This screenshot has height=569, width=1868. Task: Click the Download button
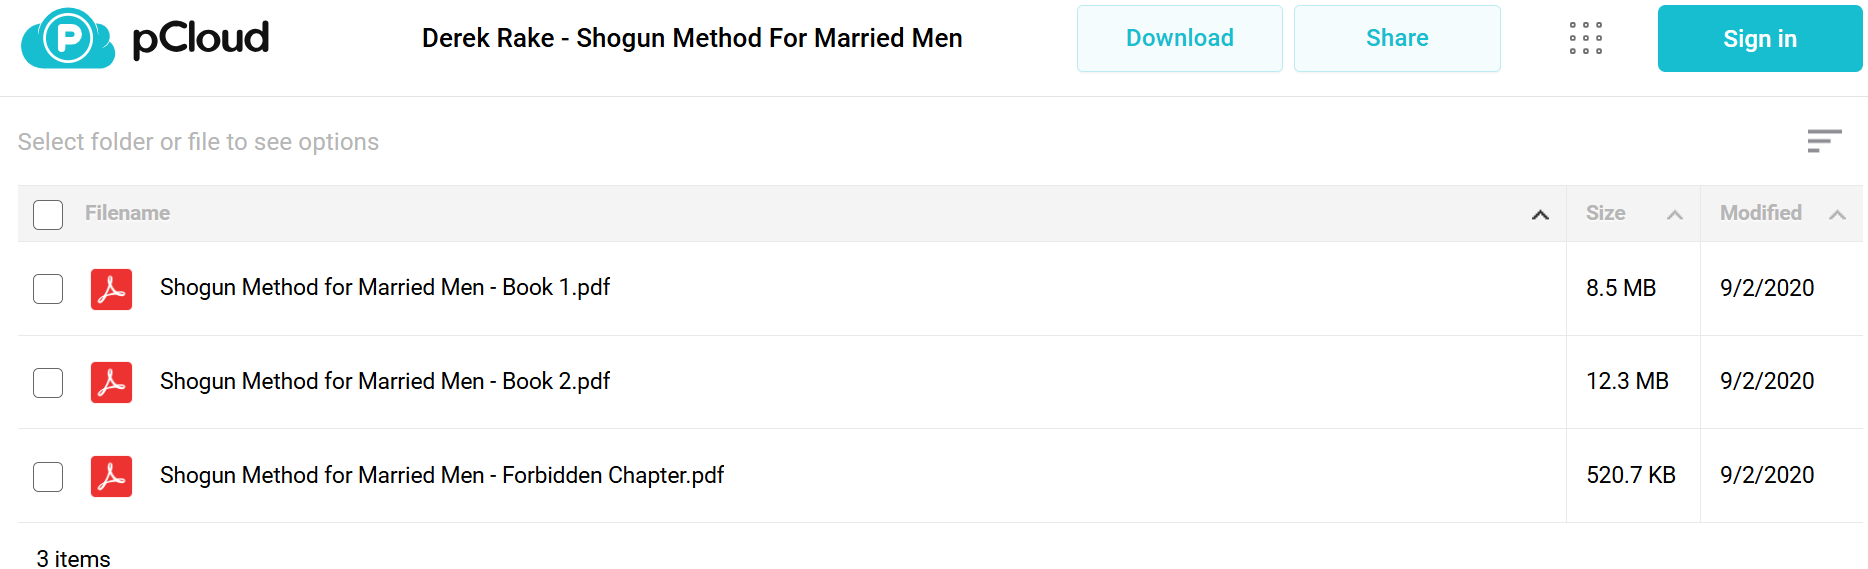[1180, 38]
